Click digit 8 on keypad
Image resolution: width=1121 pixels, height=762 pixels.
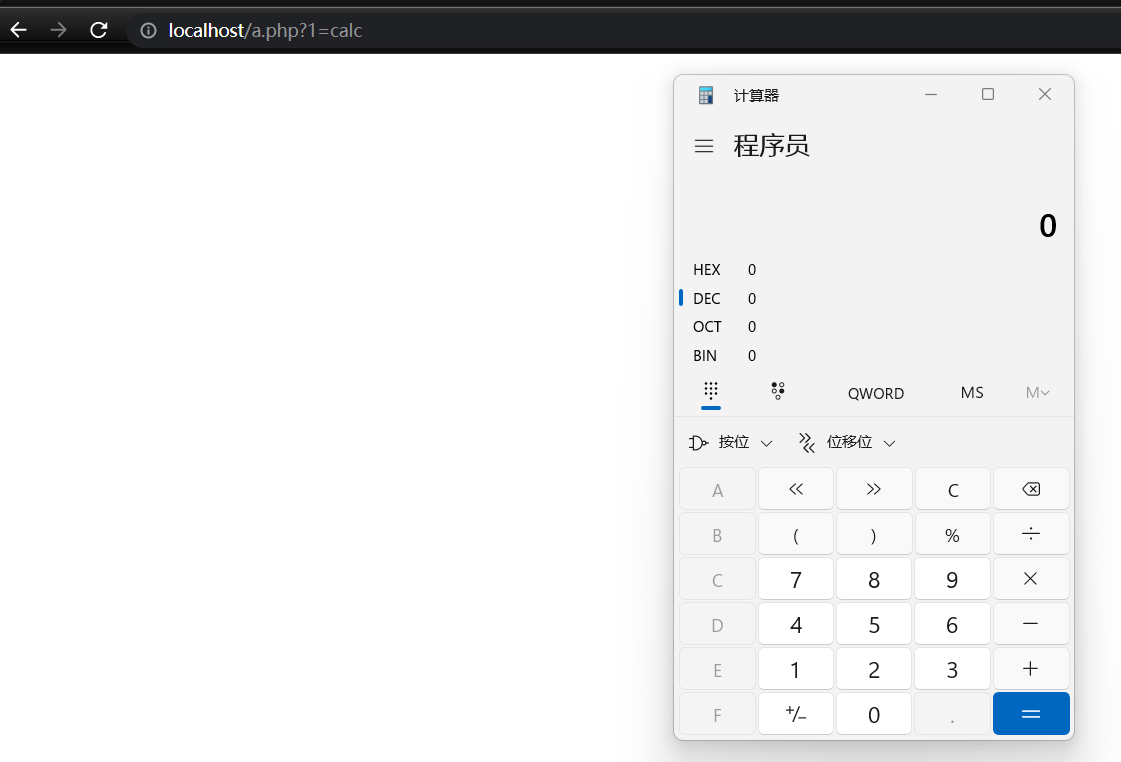pos(874,579)
